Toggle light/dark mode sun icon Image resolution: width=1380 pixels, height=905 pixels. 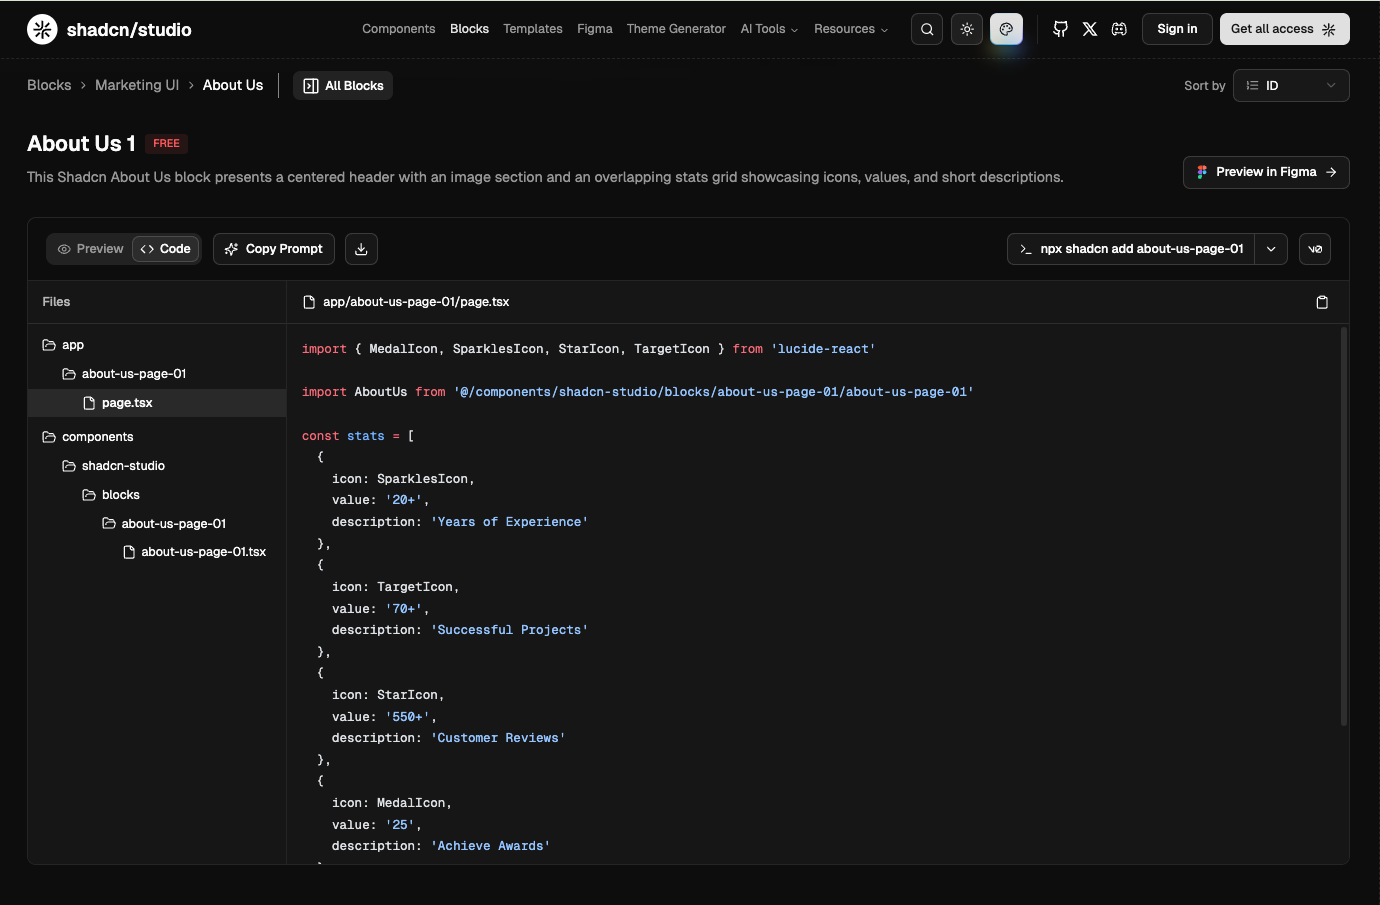pyautogui.click(x=967, y=29)
